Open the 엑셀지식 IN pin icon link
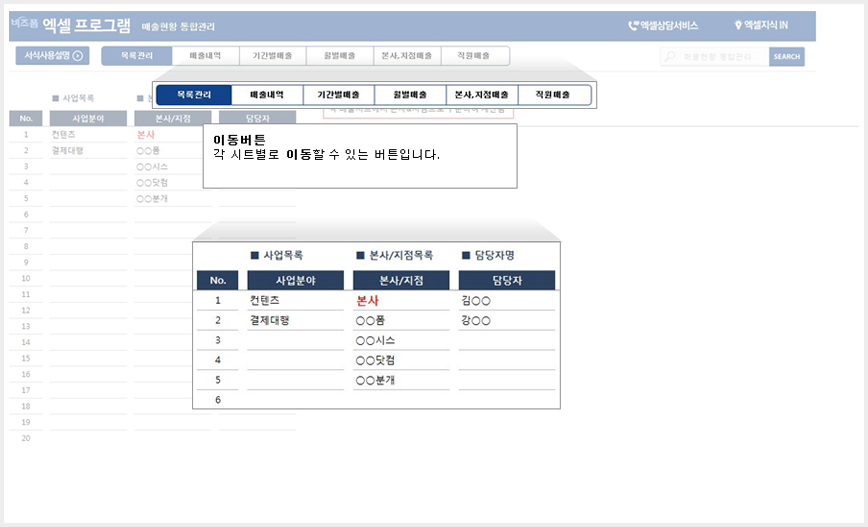Viewport: 868px width, 527px height. [737, 25]
